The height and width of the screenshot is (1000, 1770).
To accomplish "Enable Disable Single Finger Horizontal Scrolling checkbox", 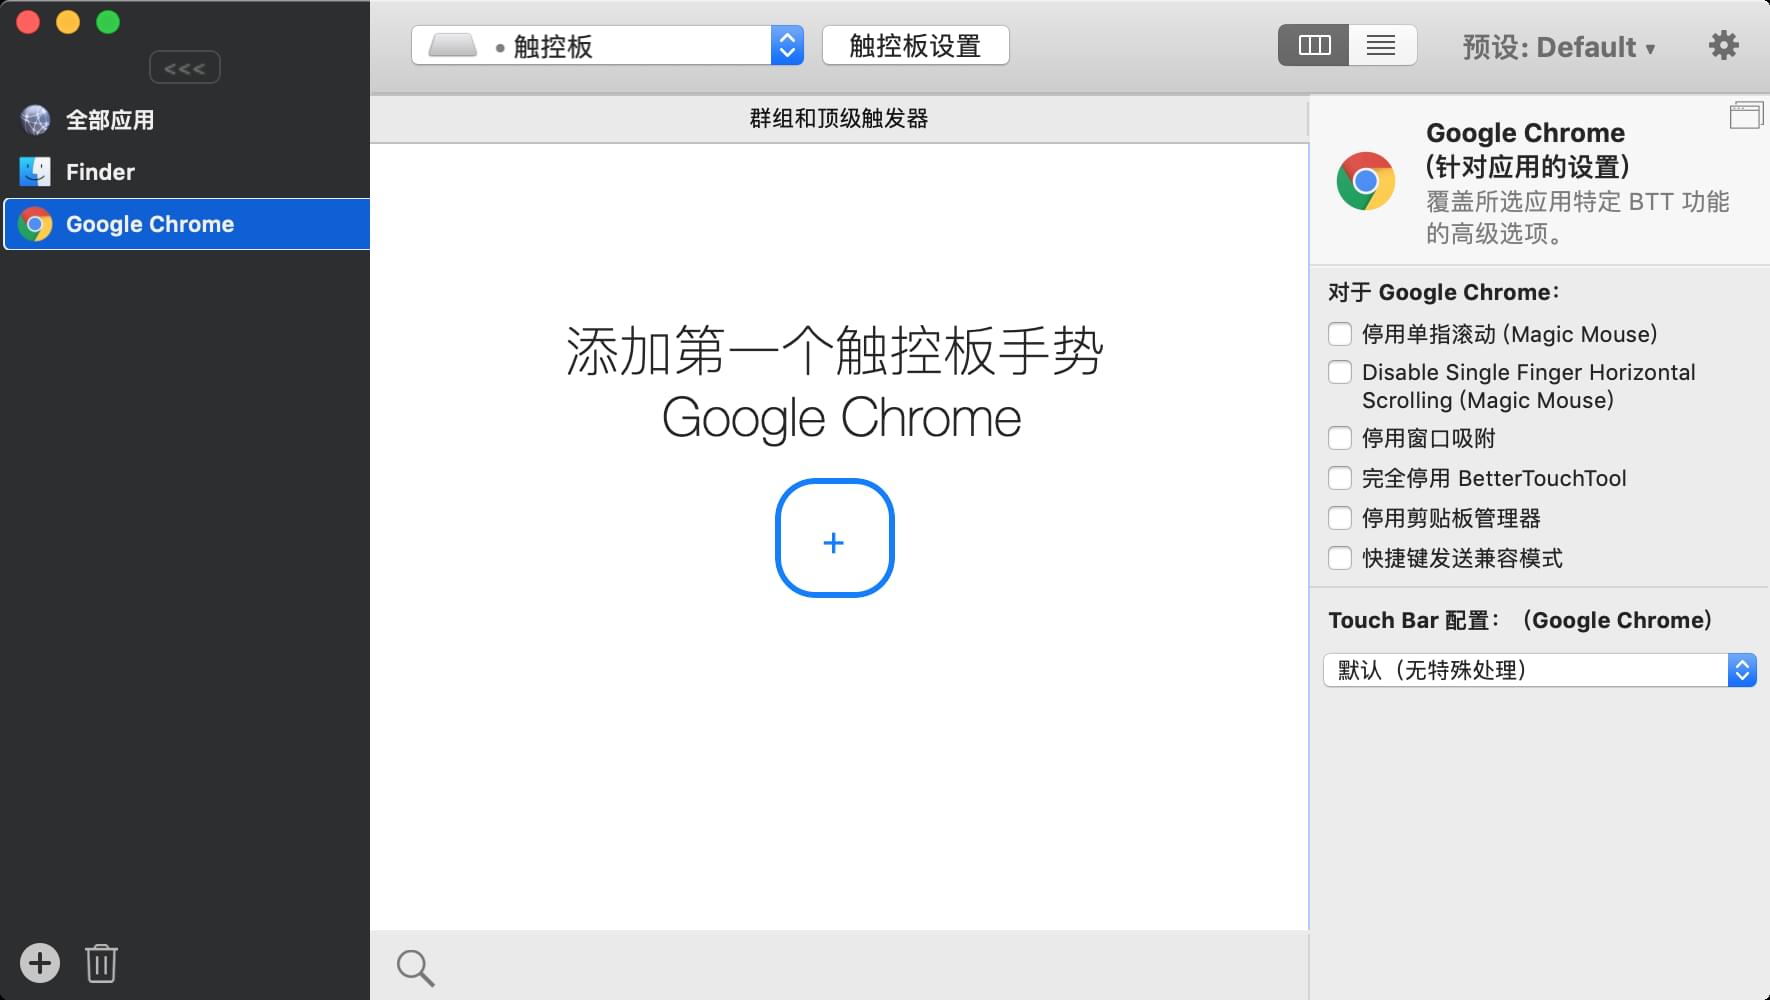I will (1340, 372).
